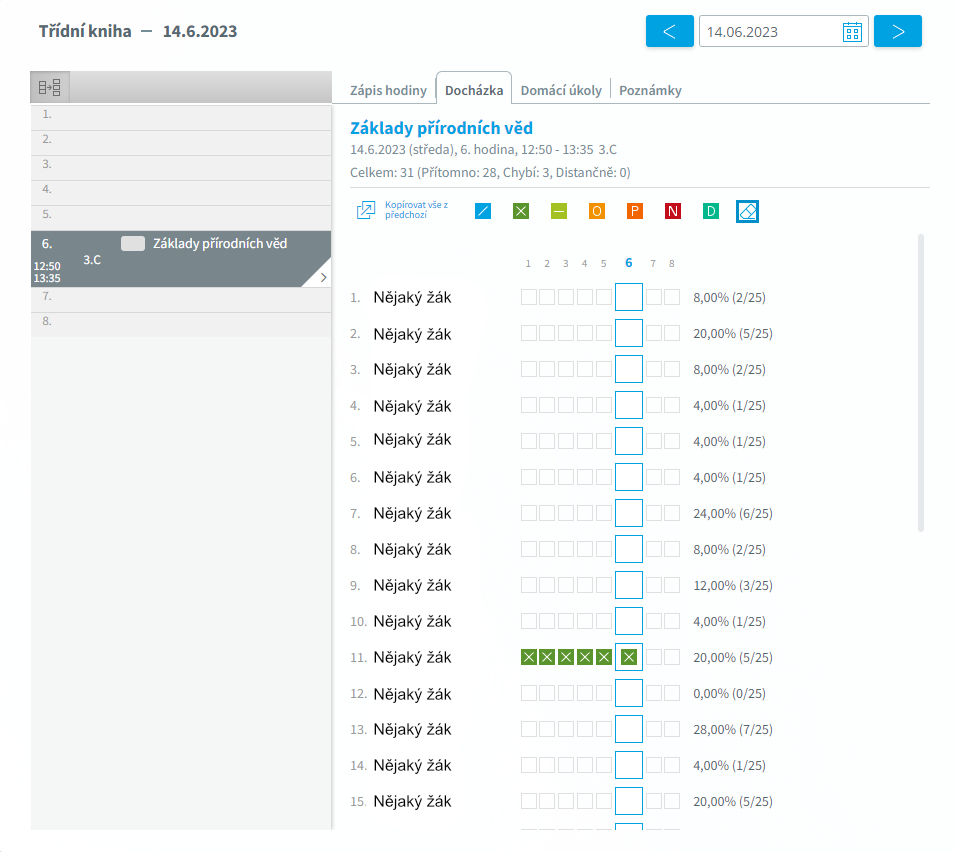Screen dimensions: 957x852
Task: Toggle hour 6 absence mark for student 11
Action: coord(628,657)
